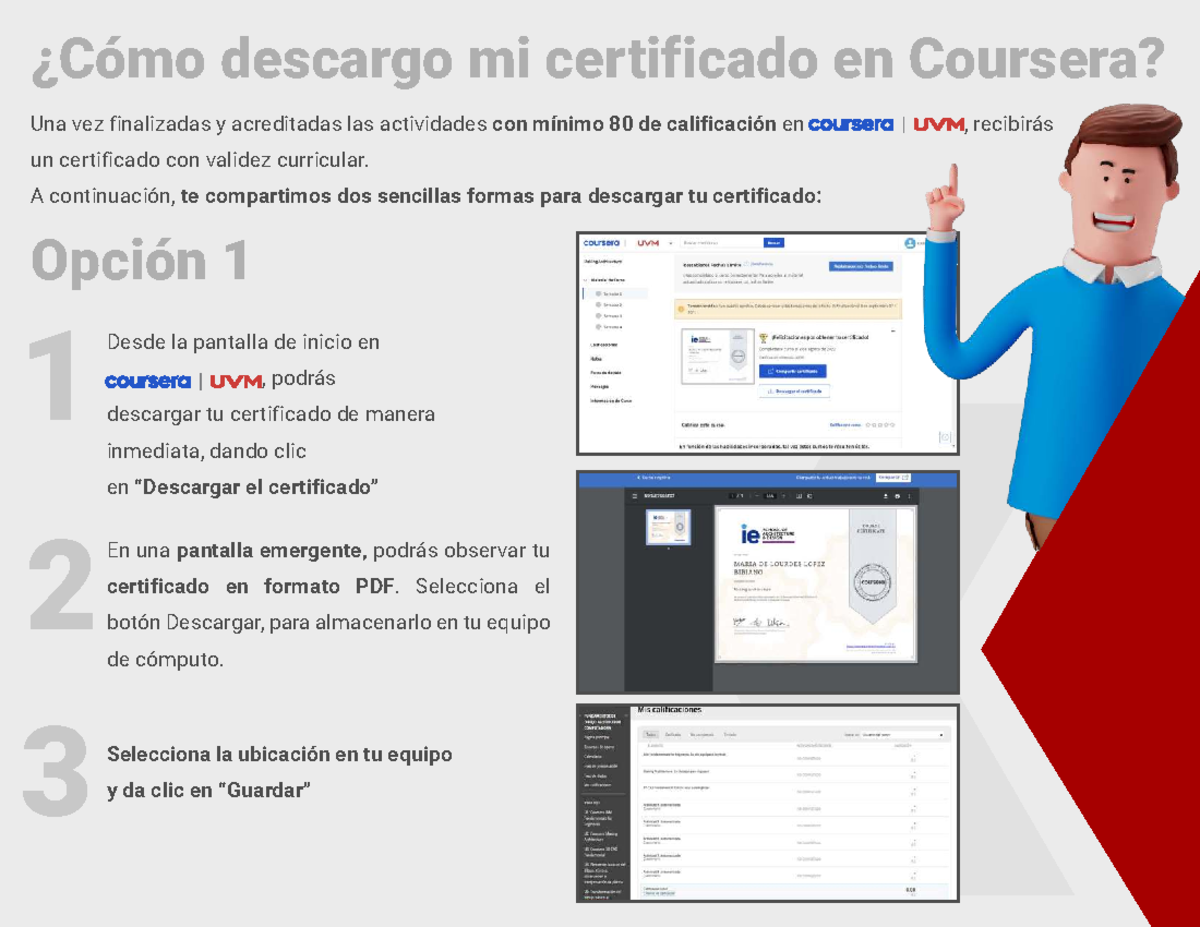Select the user avatar icon on Coursera
The image size is (1200, 927).
coord(910,243)
